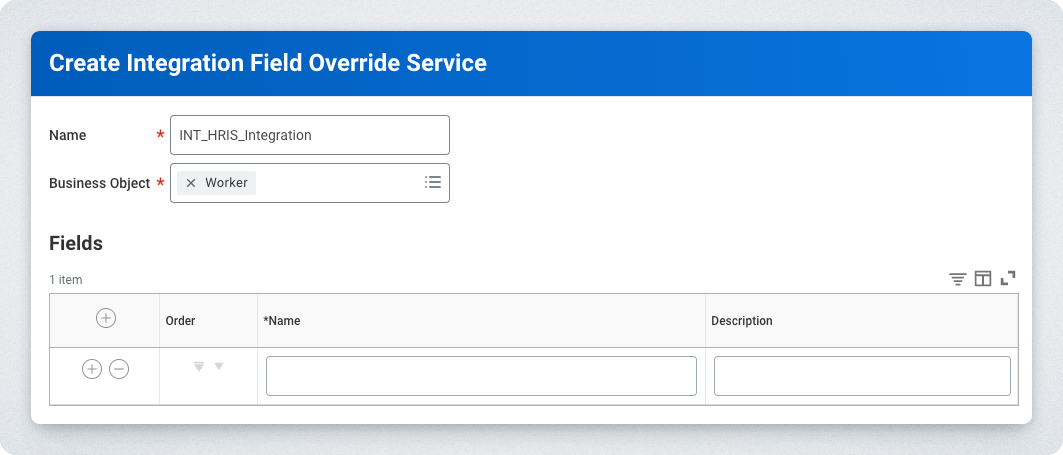Image resolution: width=1063 pixels, height=455 pixels.
Task: Remove the Worker chip from Business Object
Action: [191, 183]
